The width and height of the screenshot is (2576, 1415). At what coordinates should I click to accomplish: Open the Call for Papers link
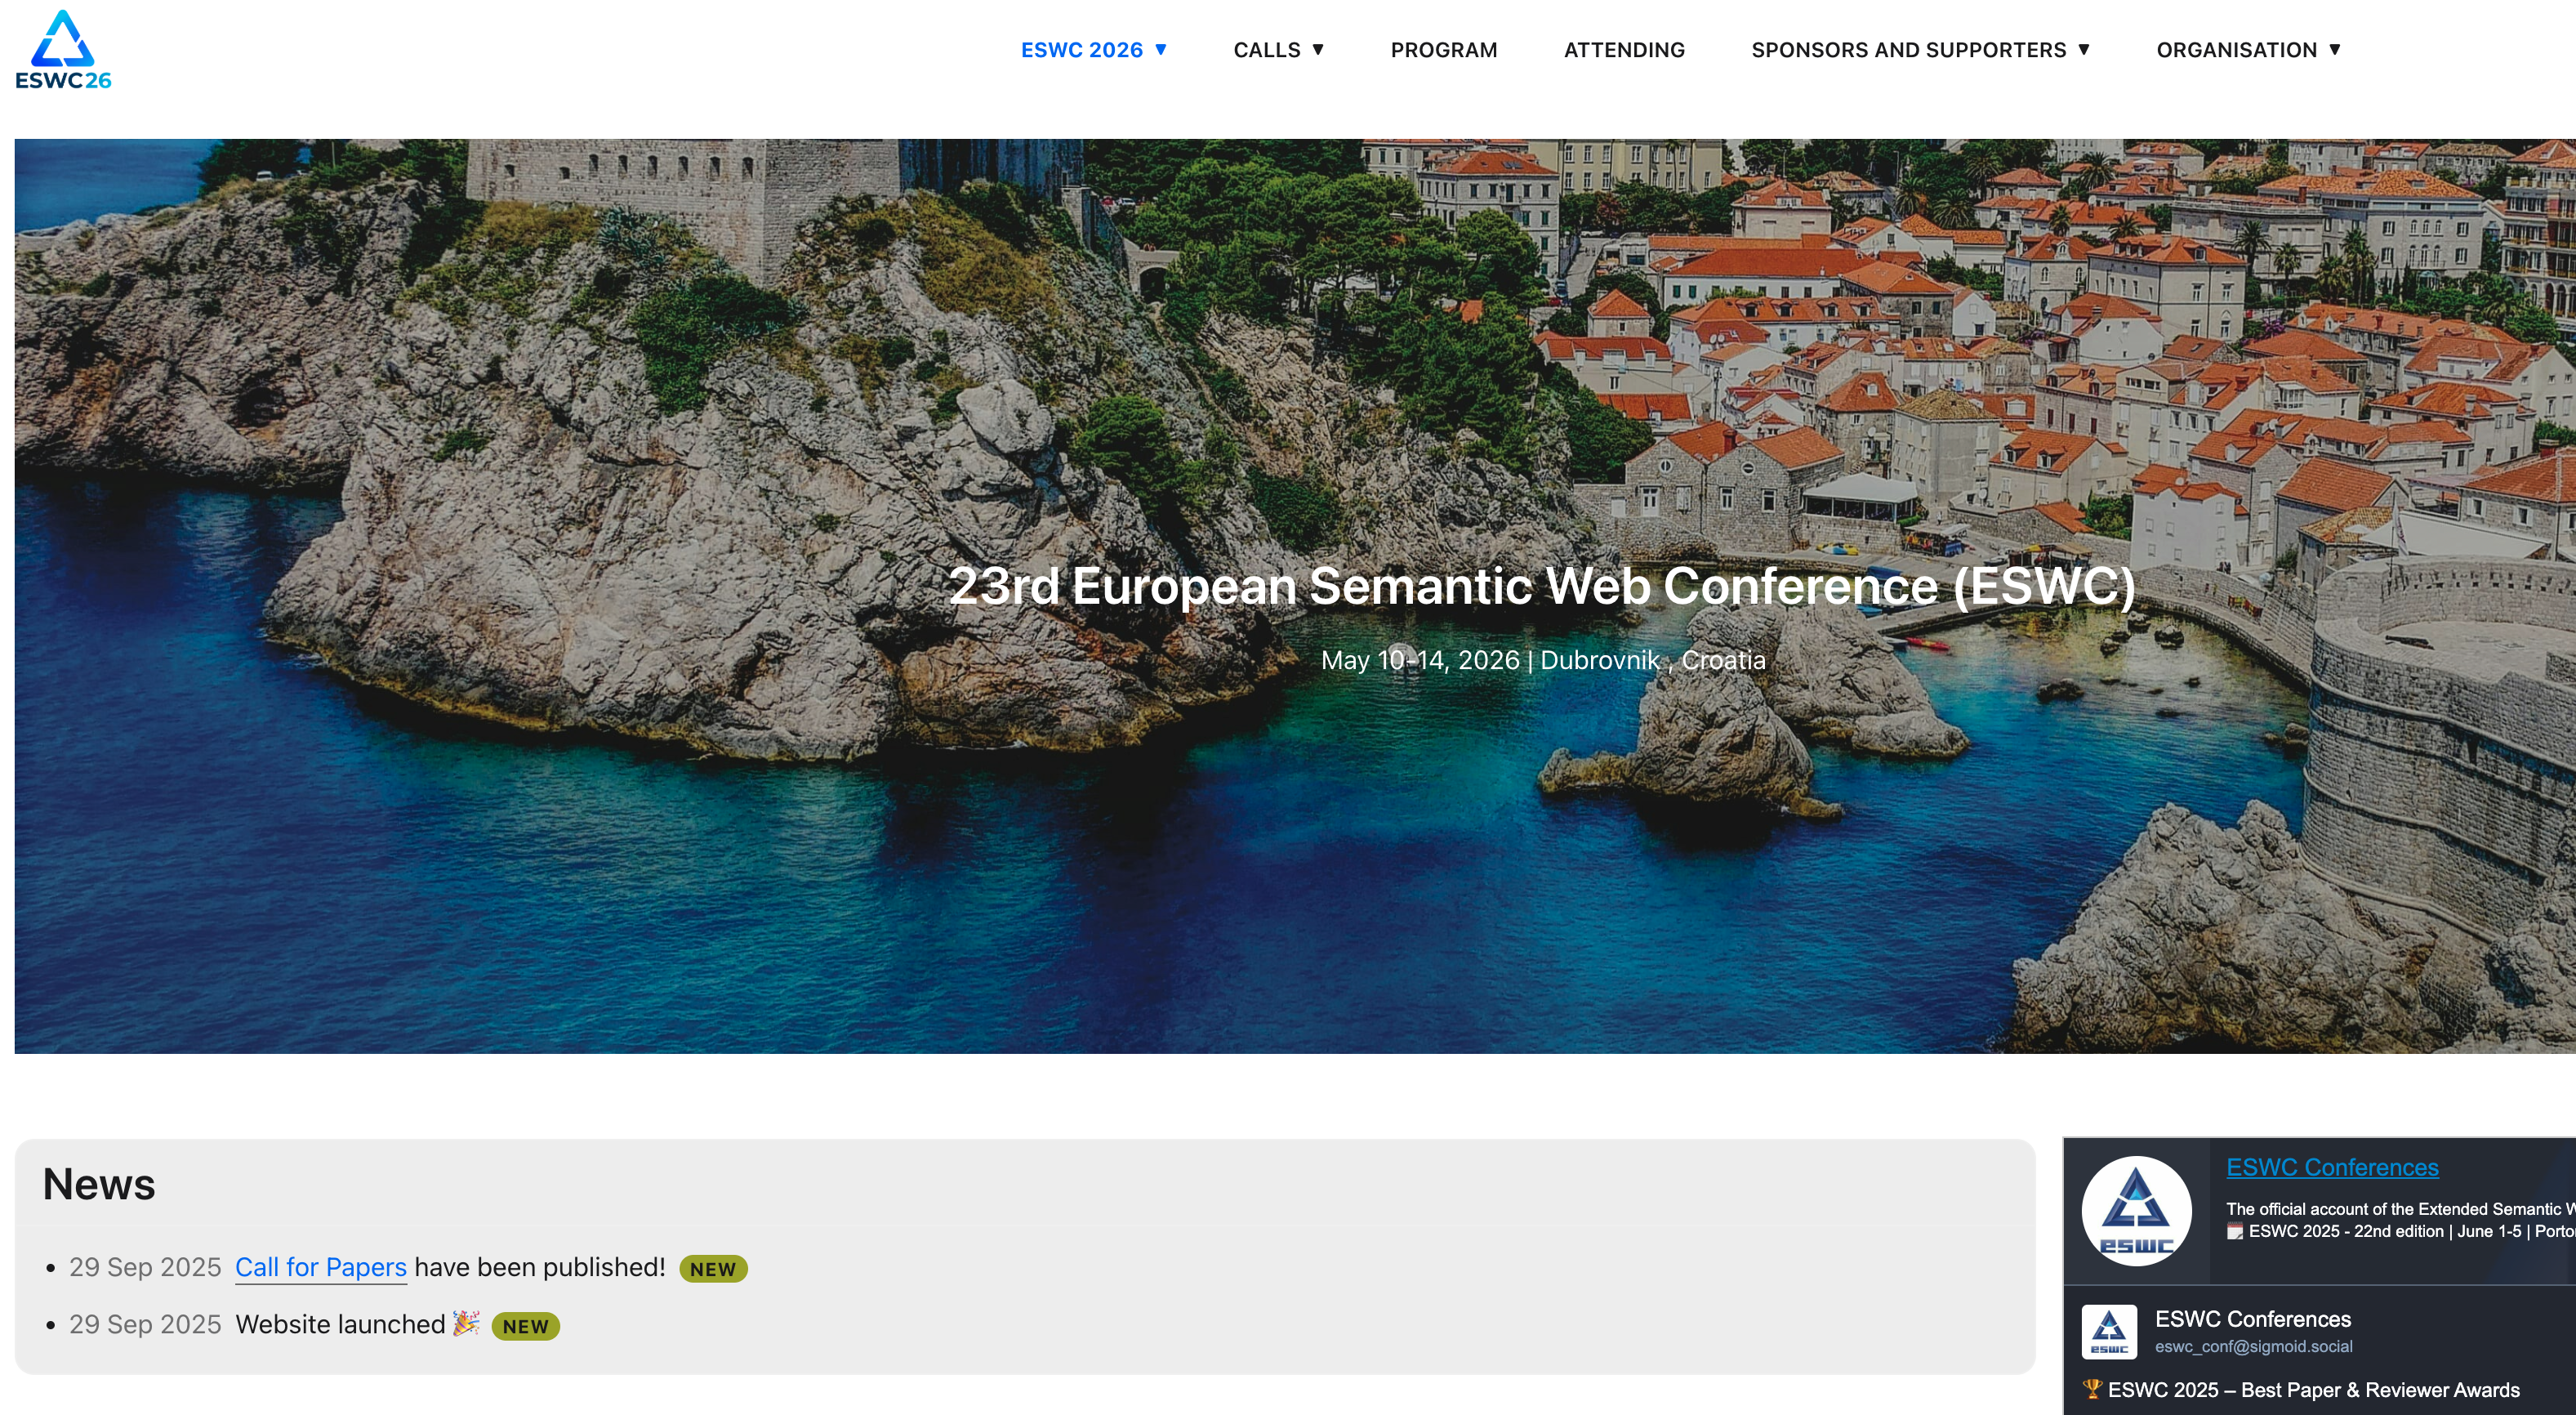(320, 1267)
